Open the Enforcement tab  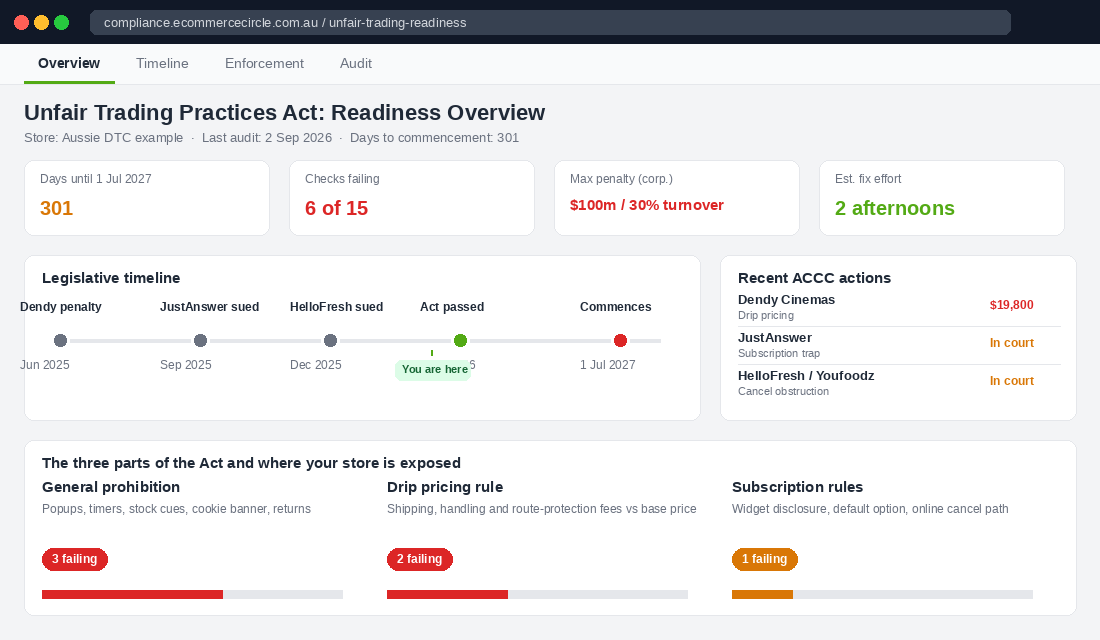click(264, 63)
